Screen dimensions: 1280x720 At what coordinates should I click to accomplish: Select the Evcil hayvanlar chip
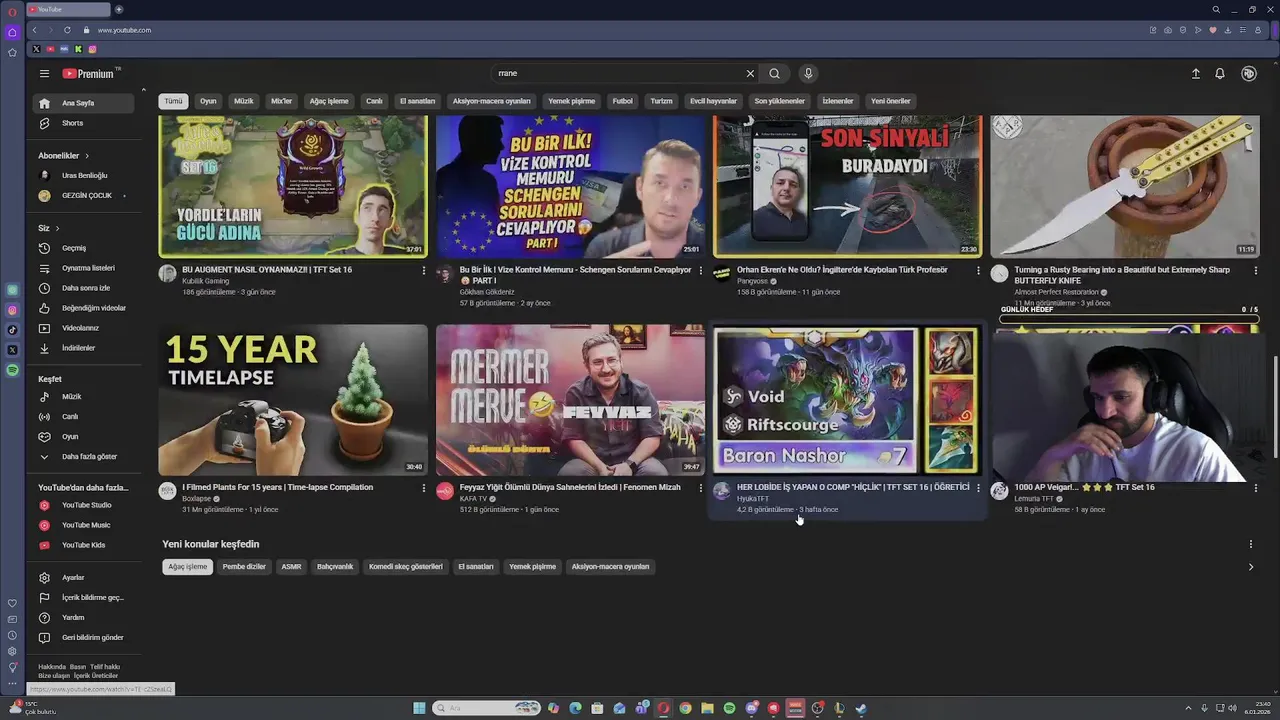pyautogui.click(x=713, y=101)
